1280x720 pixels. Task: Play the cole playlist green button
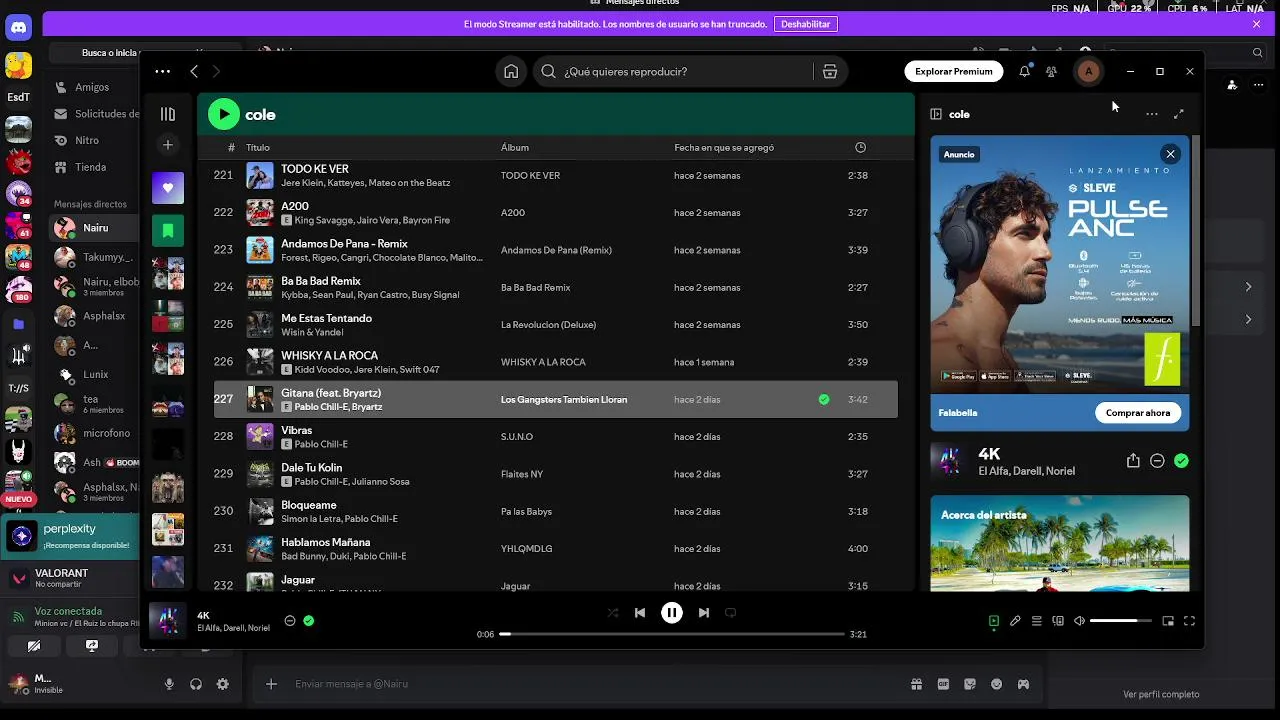(x=224, y=114)
